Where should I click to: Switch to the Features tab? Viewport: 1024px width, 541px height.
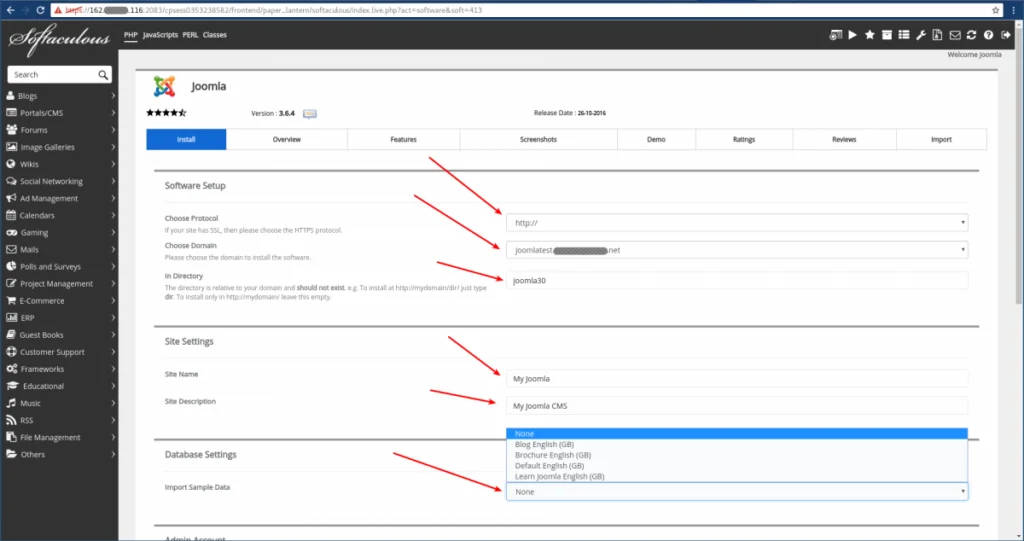pyautogui.click(x=404, y=139)
